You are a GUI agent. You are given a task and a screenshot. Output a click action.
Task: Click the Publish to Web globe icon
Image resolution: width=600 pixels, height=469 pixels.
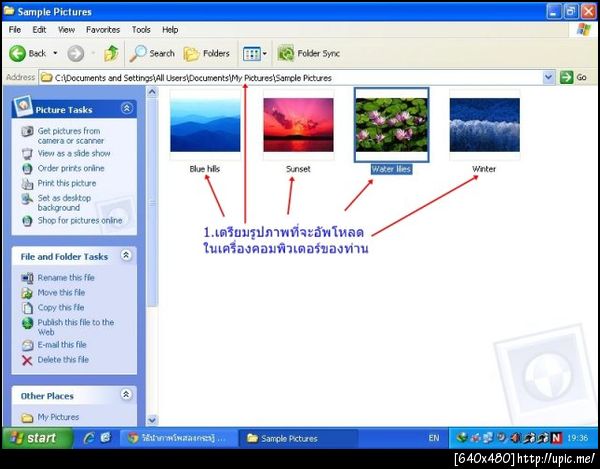[27, 323]
